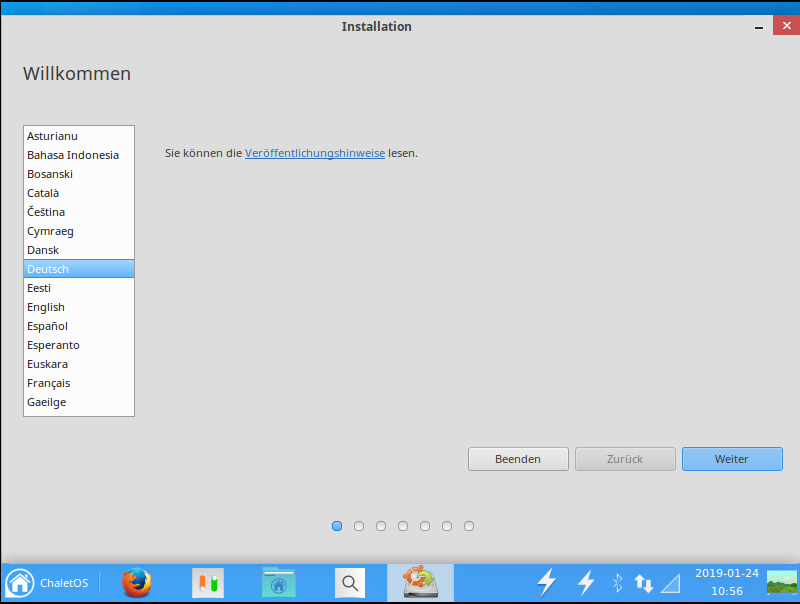Open the settings toggles app in taskbar
Viewport: 800px width, 604px height.
point(208,583)
